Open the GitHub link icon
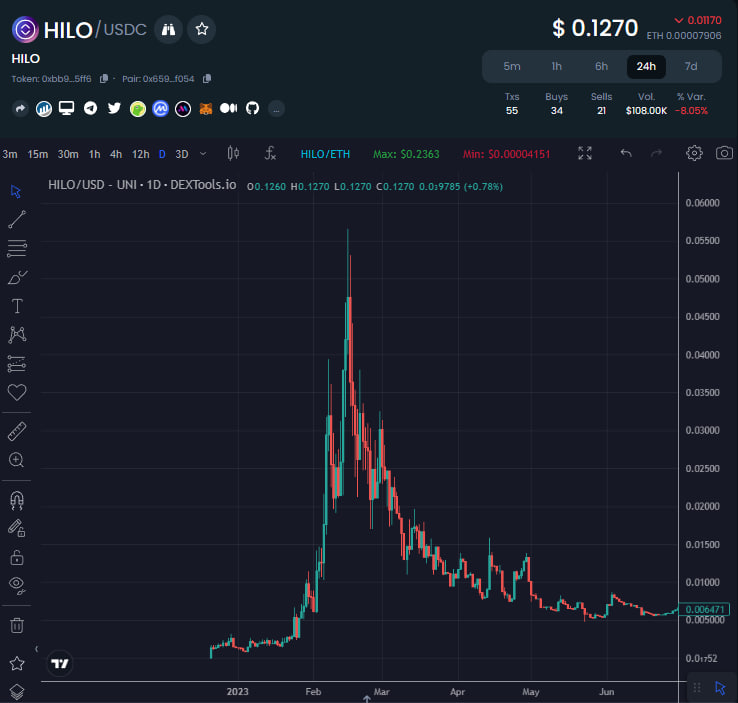Screen dimensions: 738x703 pos(253,109)
